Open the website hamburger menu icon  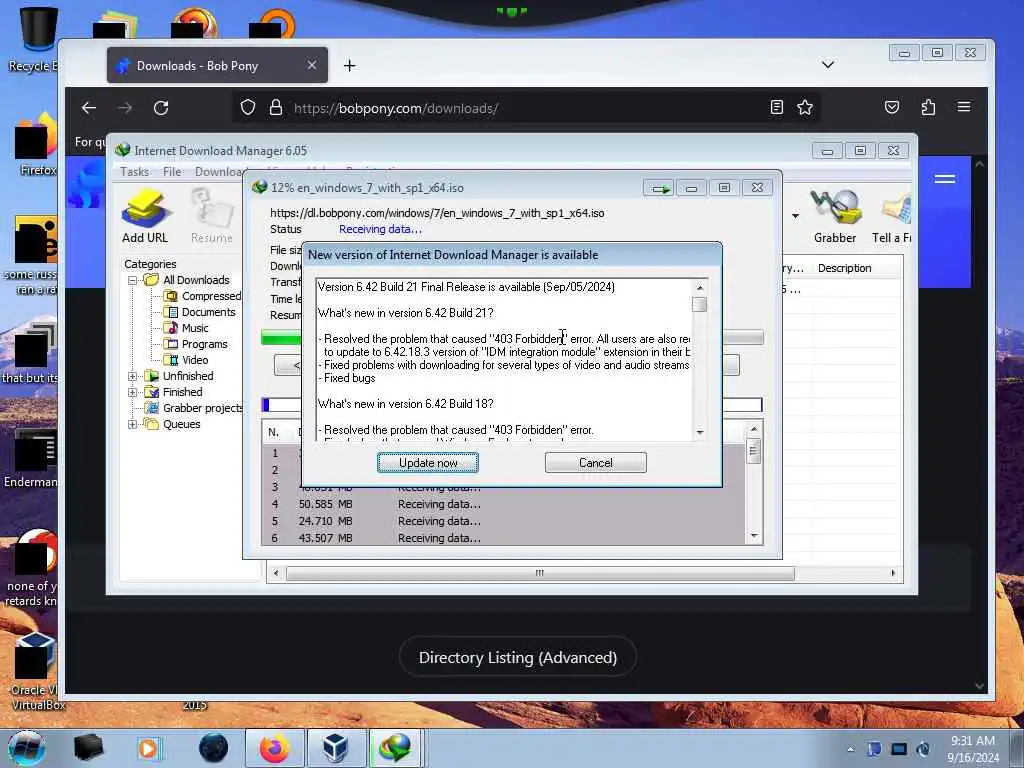click(945, 179)
